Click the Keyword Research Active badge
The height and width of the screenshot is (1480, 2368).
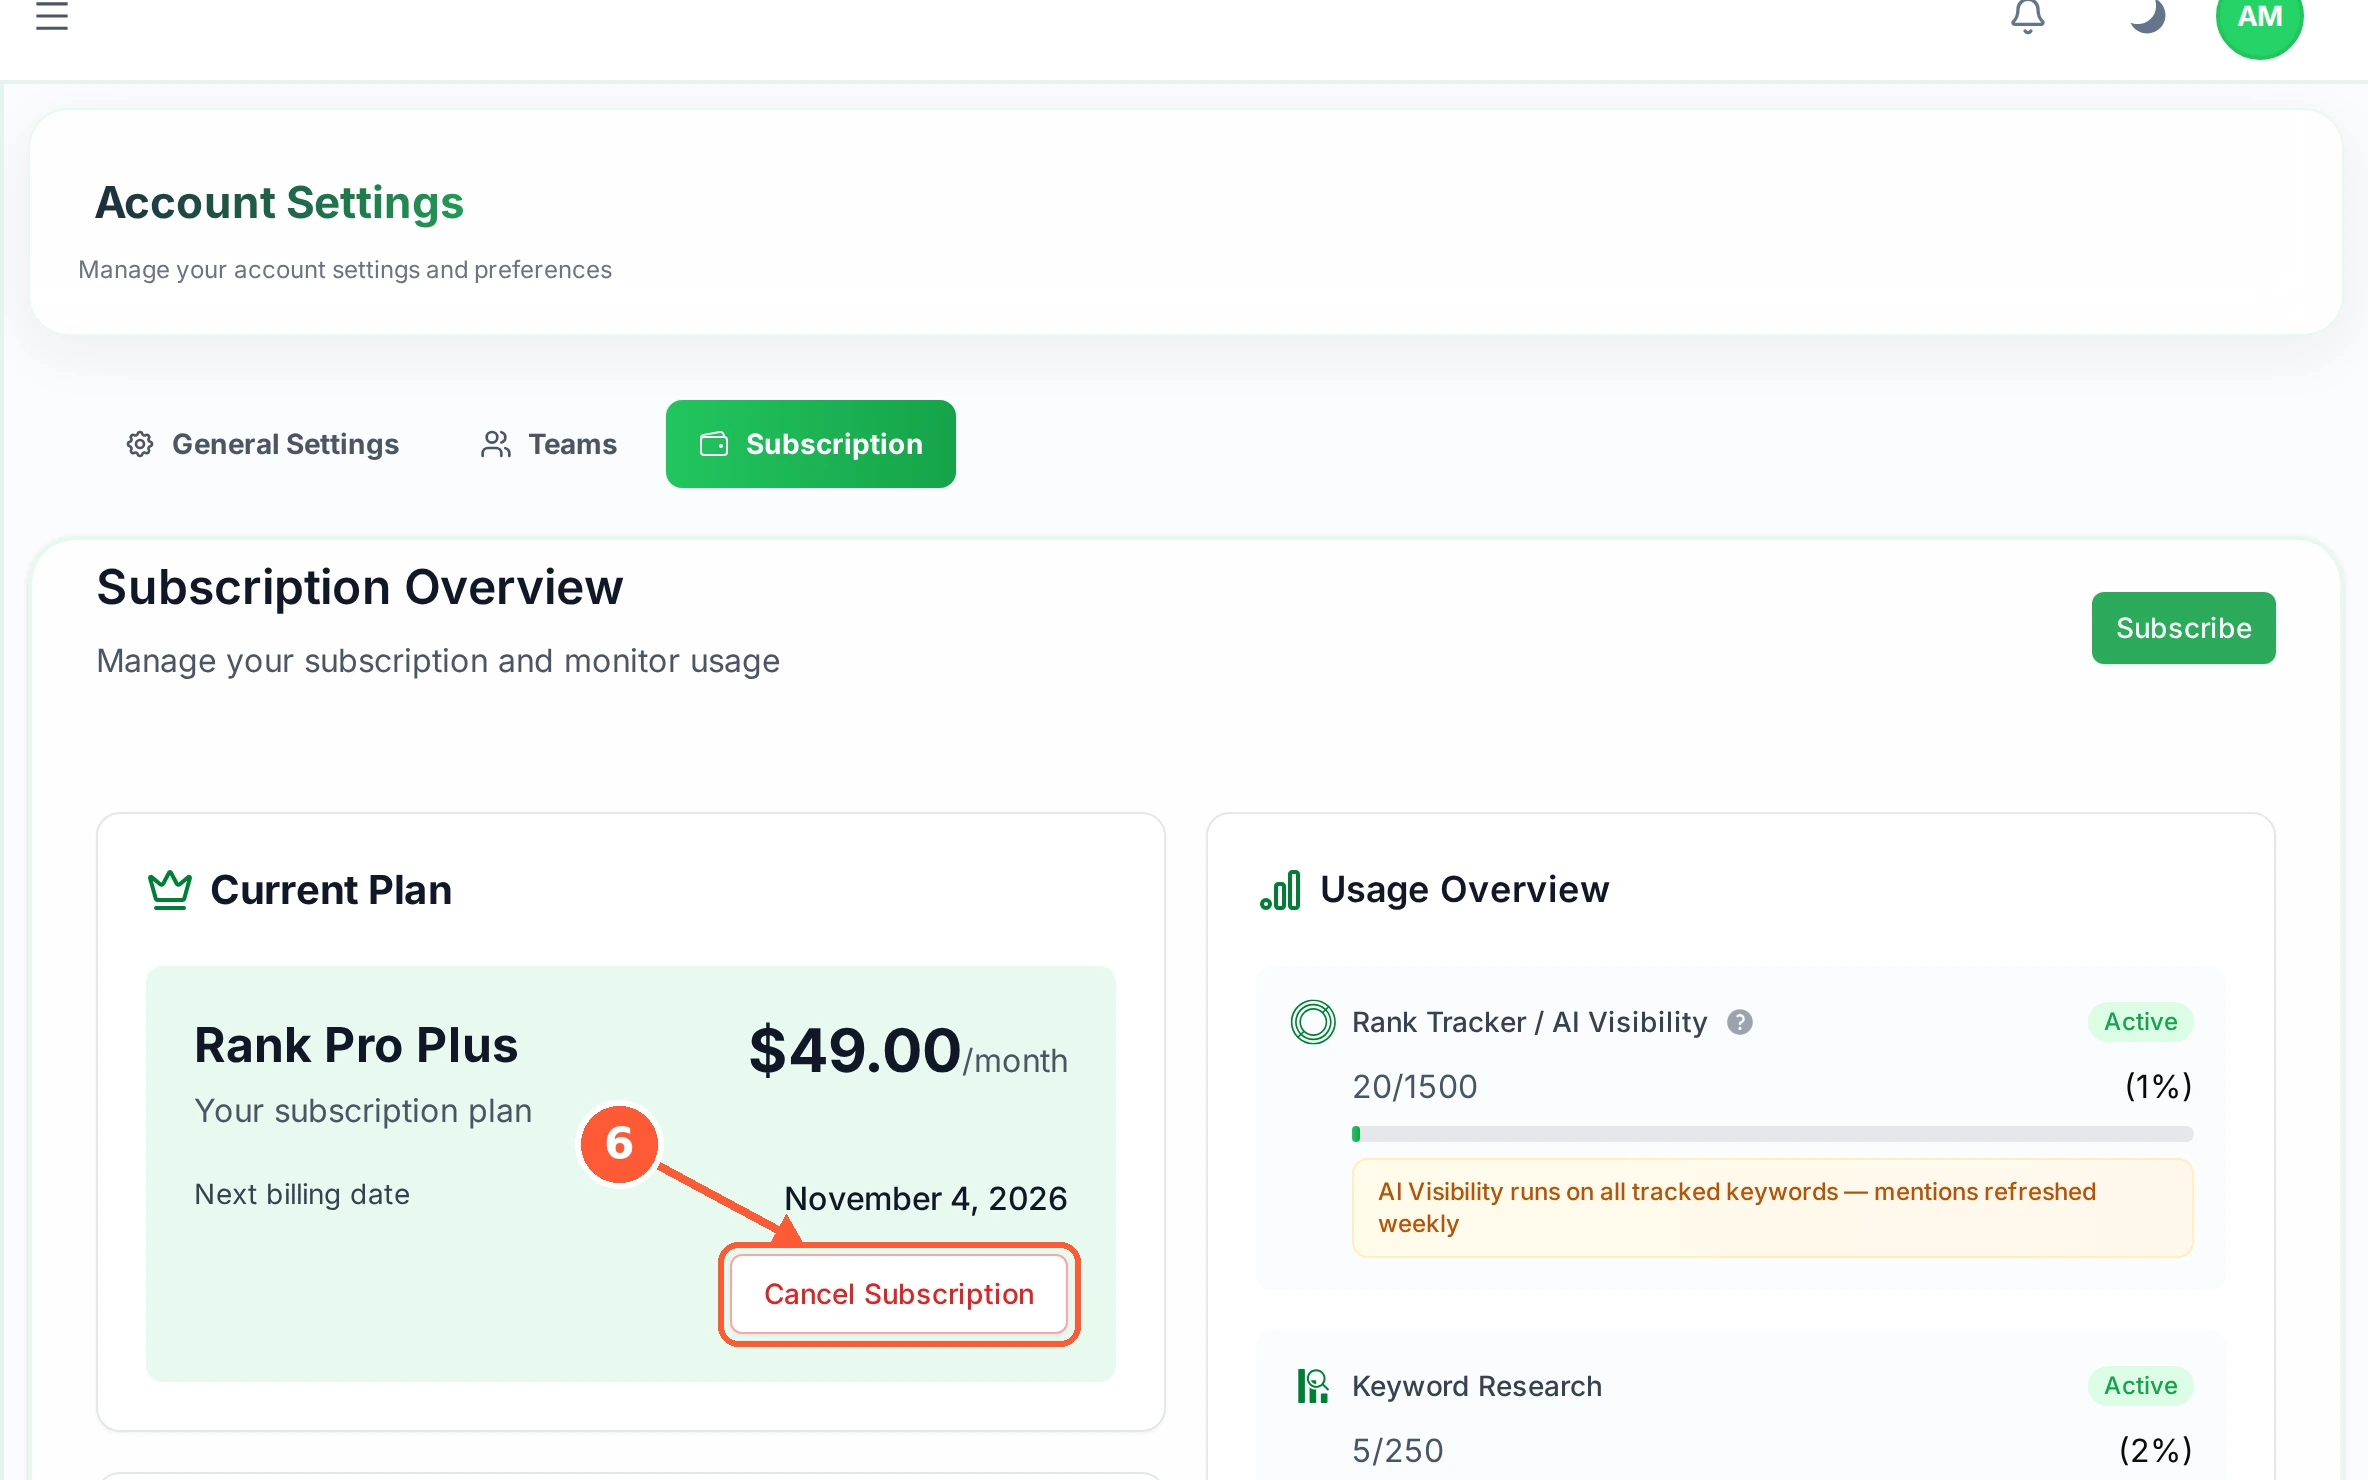click(x=2140, y=1386)
